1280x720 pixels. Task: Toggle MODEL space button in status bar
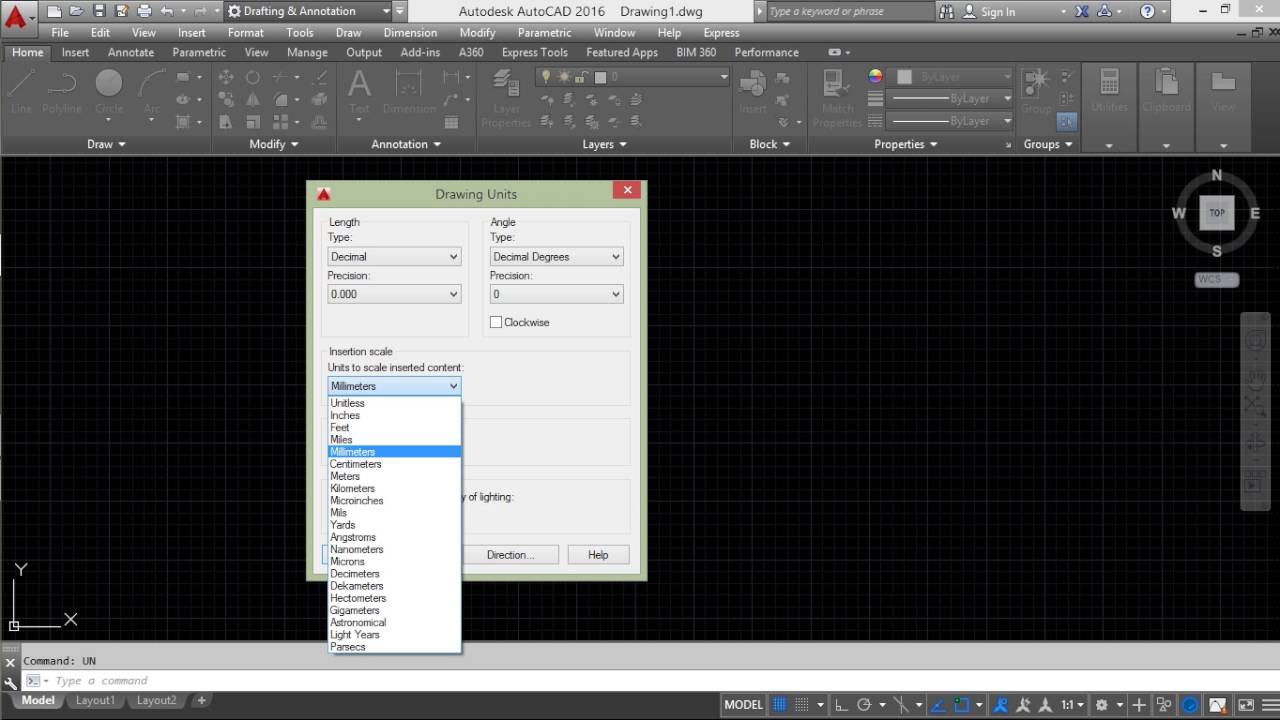(x=743, y=704)
